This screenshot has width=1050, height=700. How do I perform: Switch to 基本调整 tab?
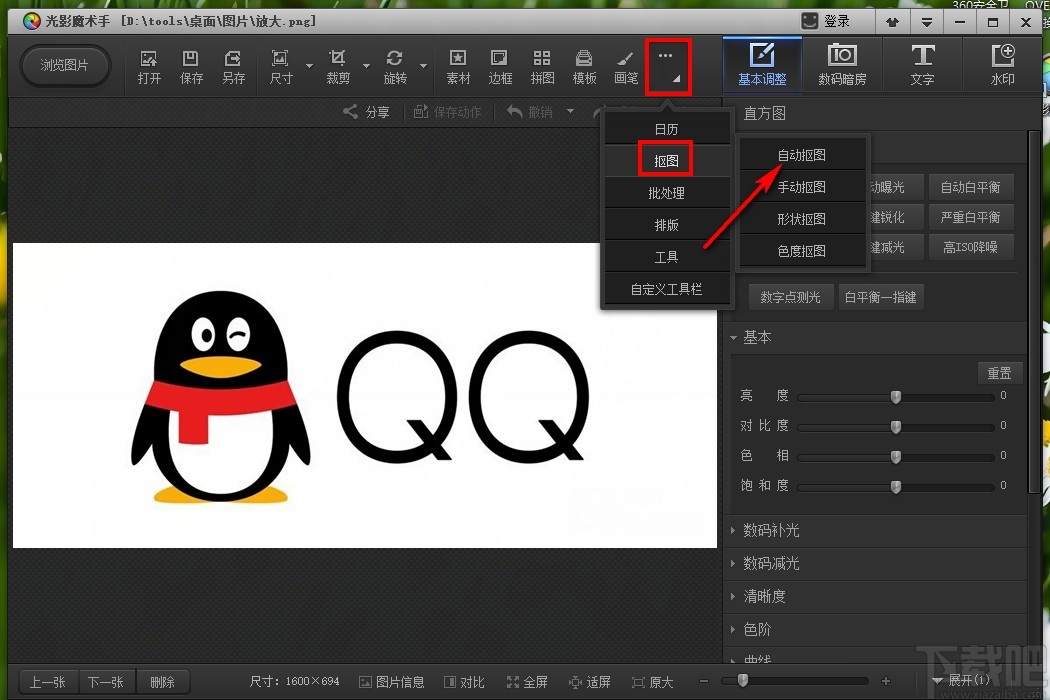762,65
